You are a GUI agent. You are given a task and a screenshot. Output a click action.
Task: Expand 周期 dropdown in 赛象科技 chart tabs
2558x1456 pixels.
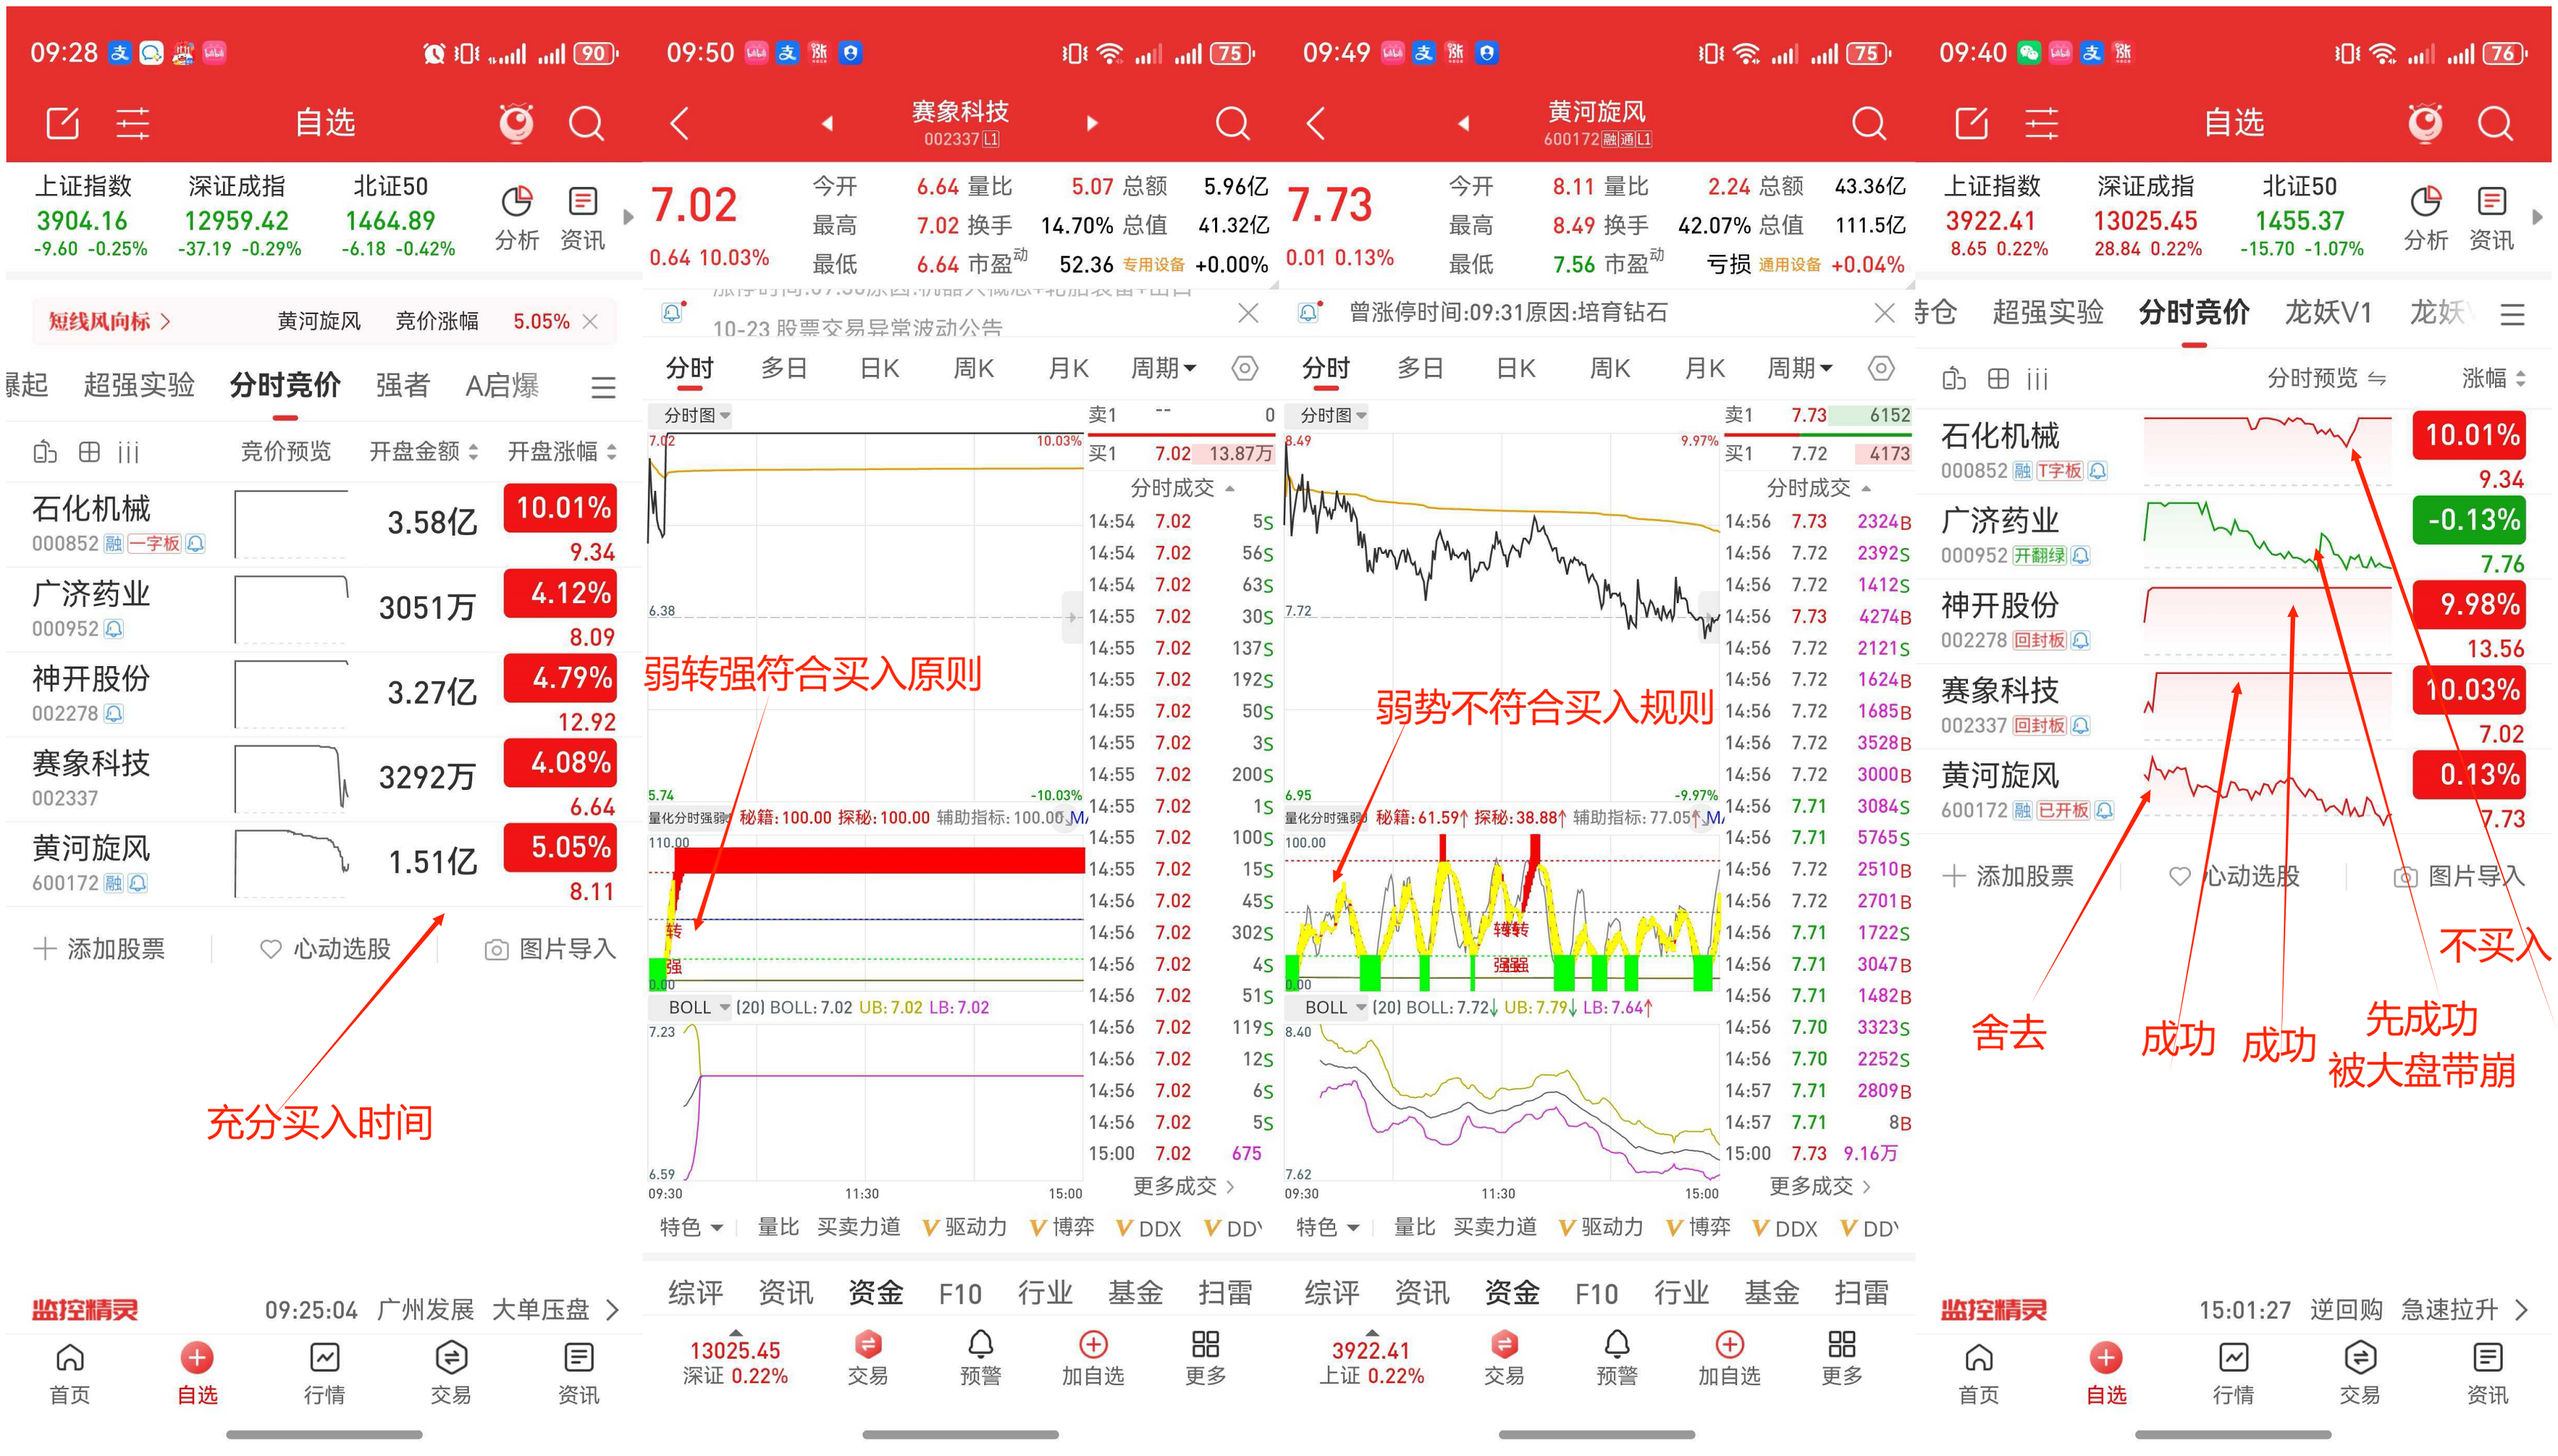coord(1163,368)
